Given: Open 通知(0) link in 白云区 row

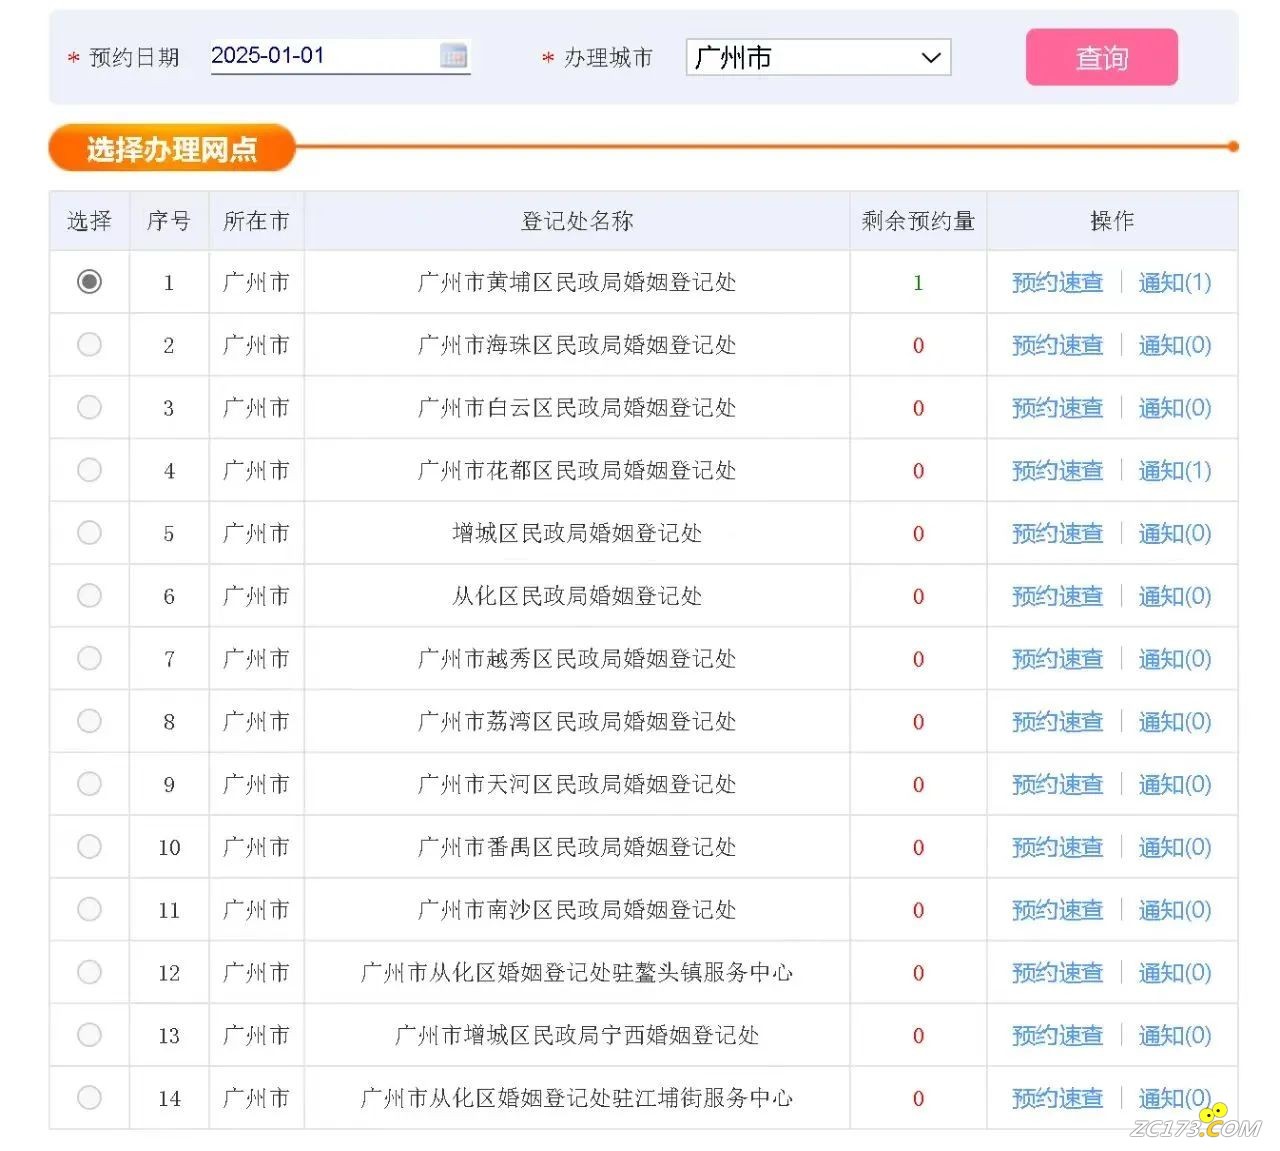Looking at the screenshot, I should coord(1175,408).
